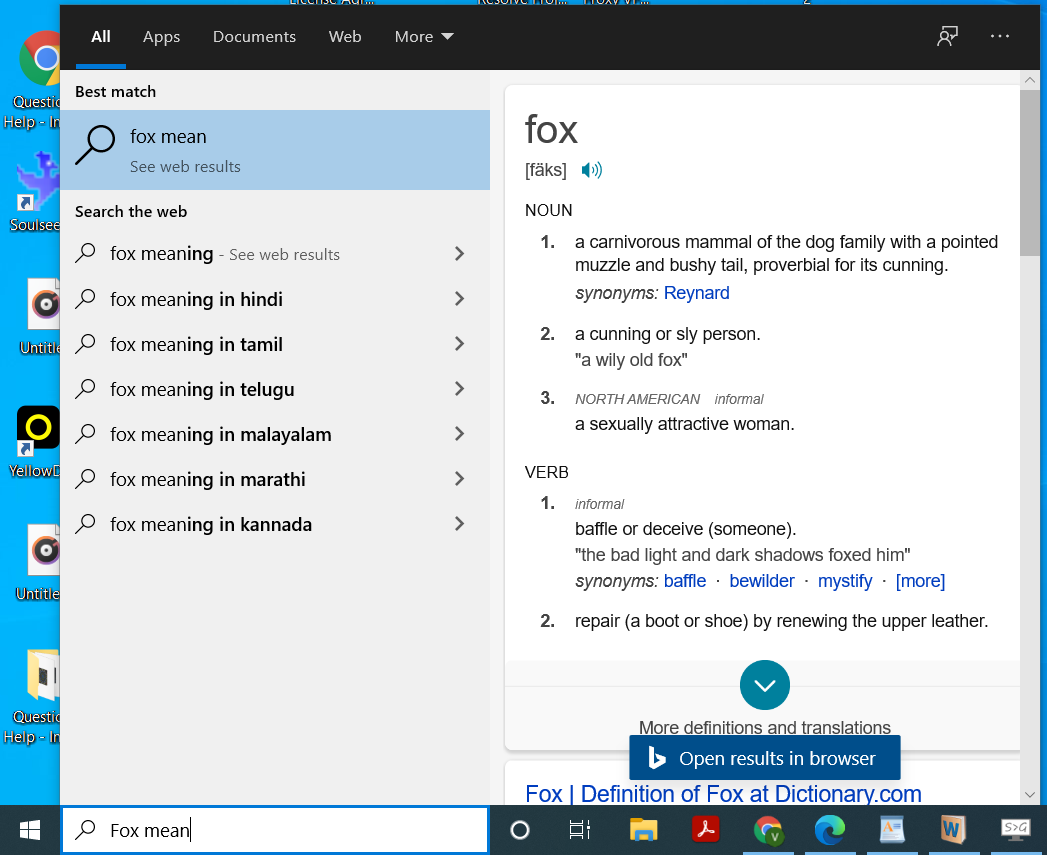
Task: Click Open results in browser button
Action: (765, 758)
